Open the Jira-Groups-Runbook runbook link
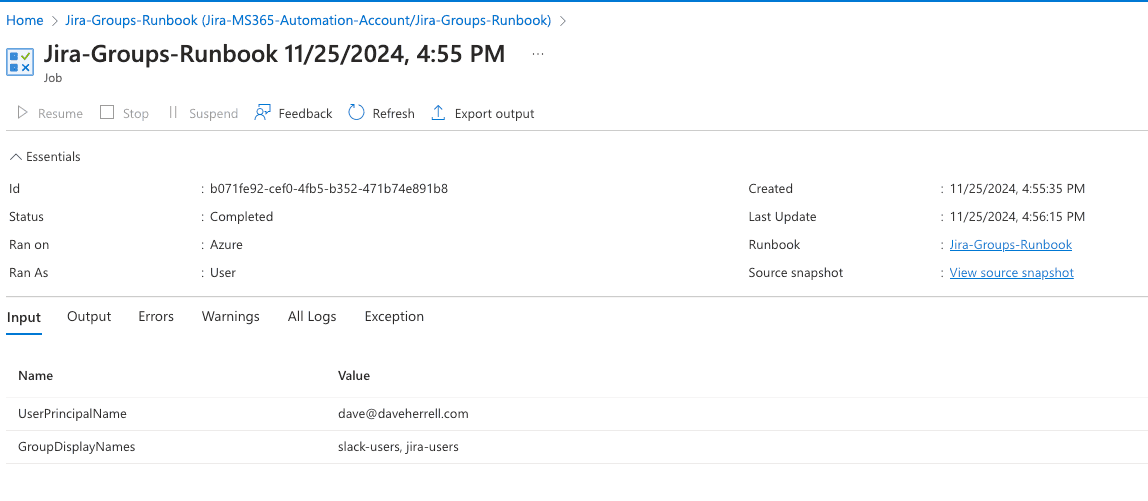This screenshot has height=501, width=1148. click(x=1010, y=245)
